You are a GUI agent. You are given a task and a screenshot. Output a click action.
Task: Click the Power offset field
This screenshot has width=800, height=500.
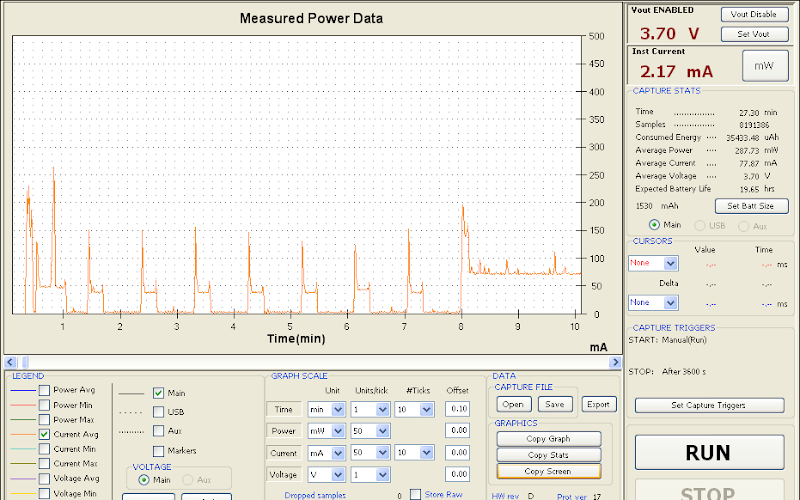coord(458,431)
